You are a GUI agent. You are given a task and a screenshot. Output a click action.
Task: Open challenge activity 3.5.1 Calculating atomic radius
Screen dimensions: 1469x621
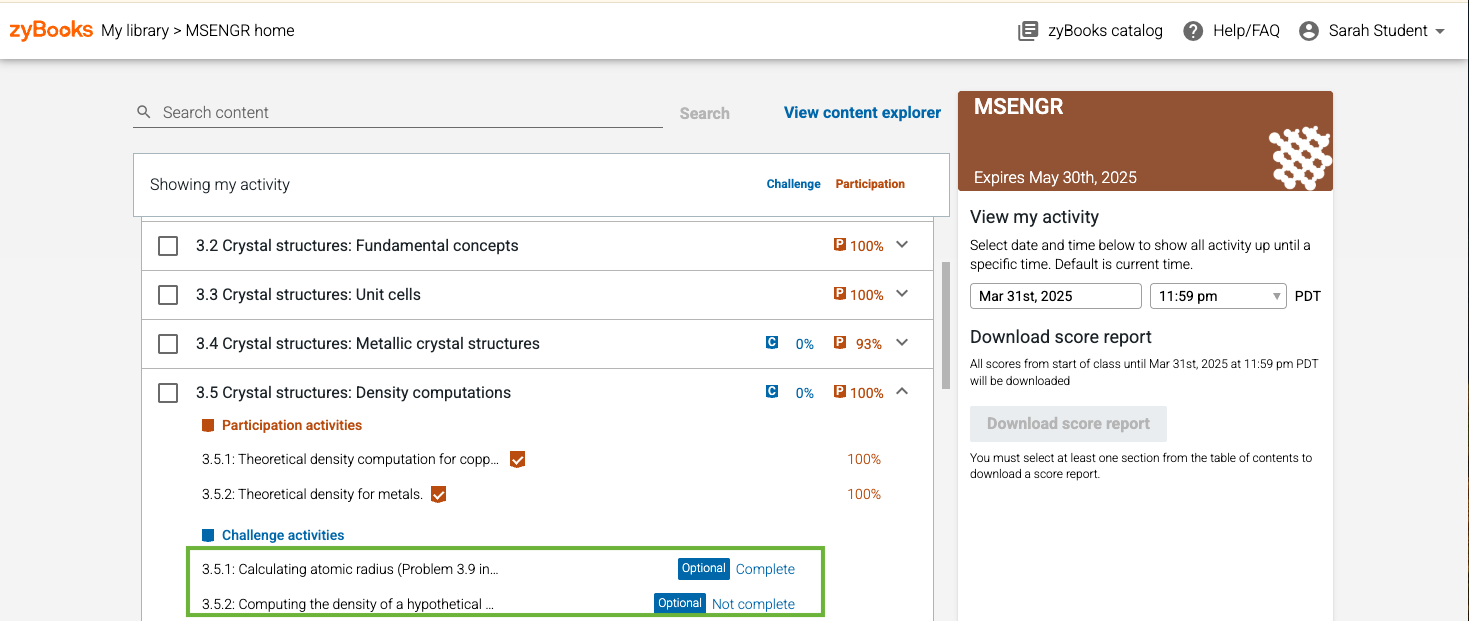350,569
